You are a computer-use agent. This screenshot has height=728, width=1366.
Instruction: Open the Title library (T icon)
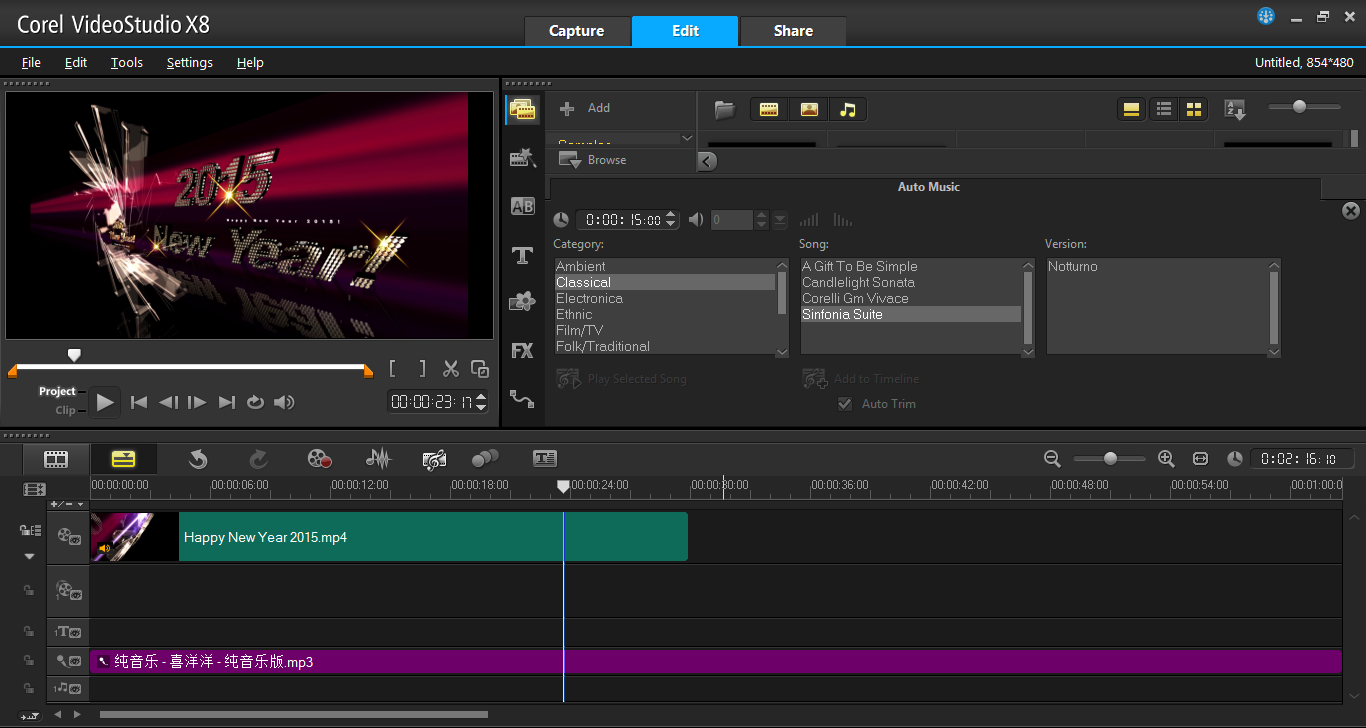tap(522, 255)
